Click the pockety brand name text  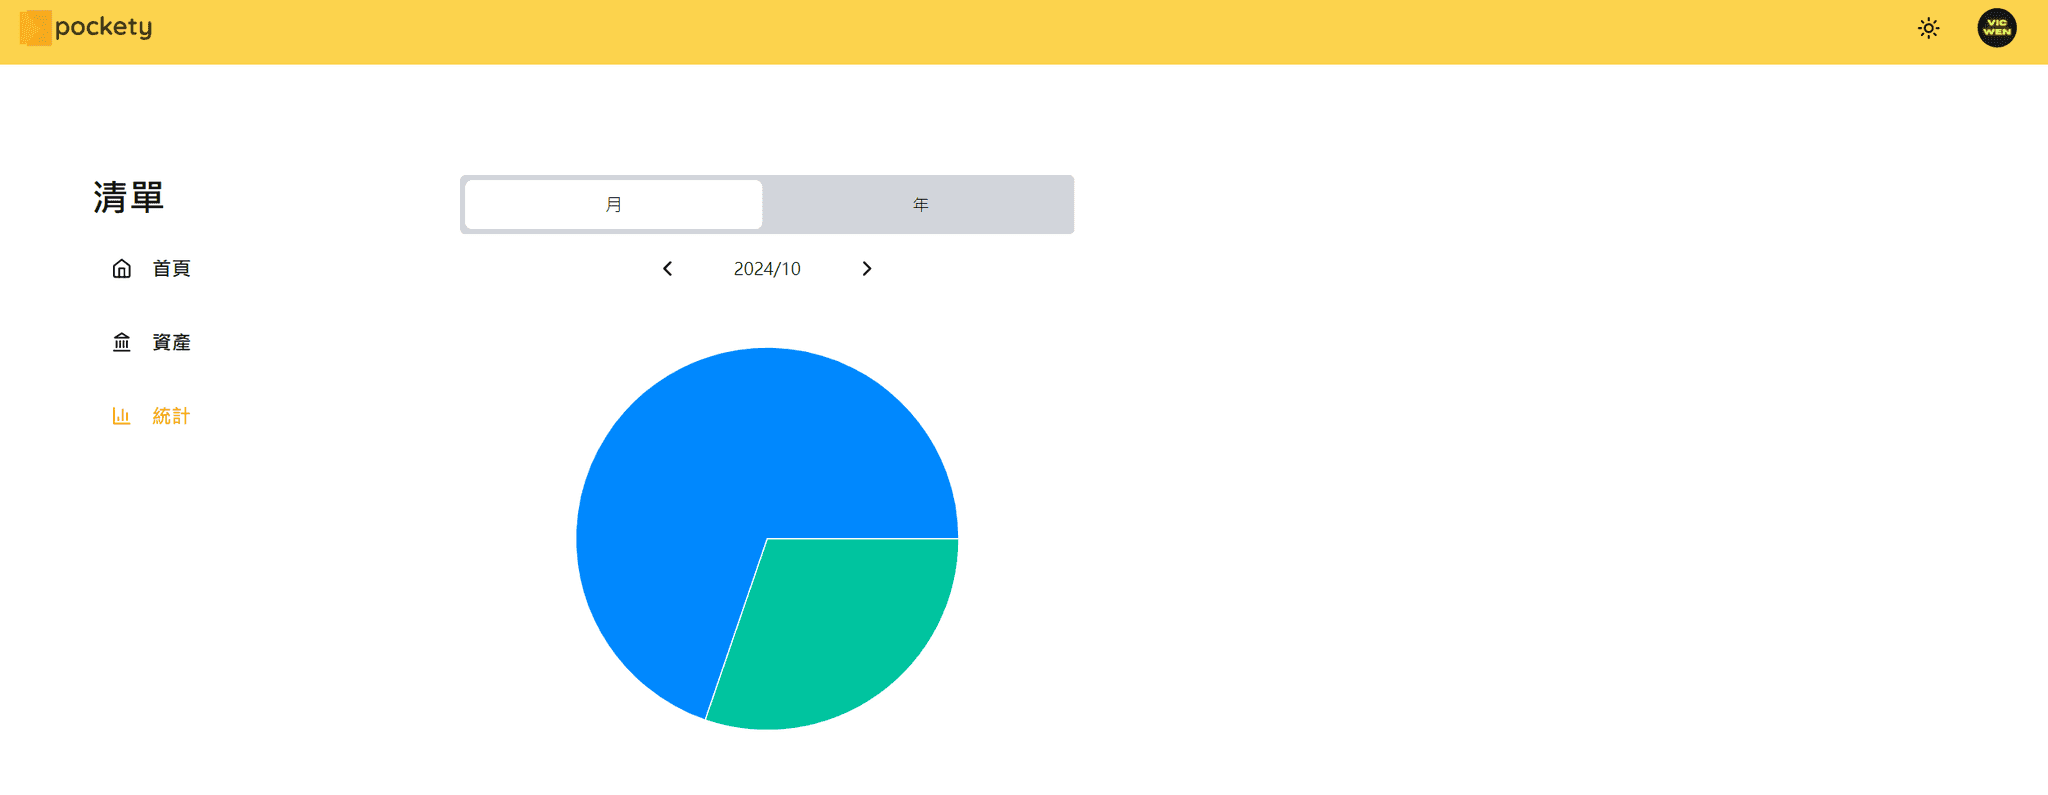coord(104,27)
